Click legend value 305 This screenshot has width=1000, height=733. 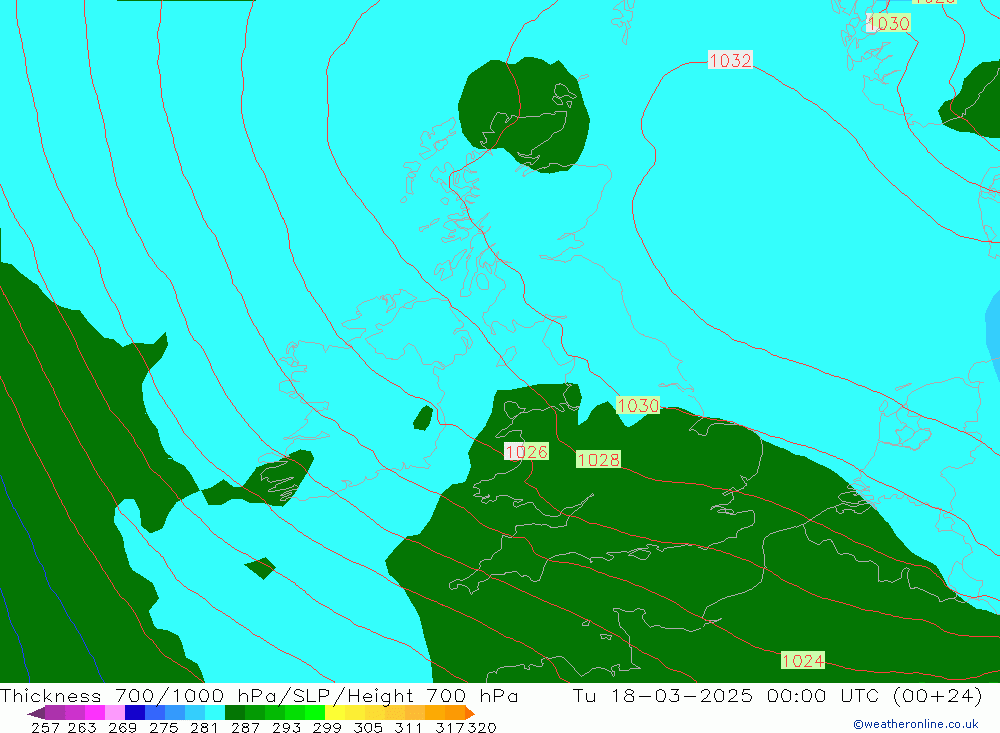(x=368, y=727)
